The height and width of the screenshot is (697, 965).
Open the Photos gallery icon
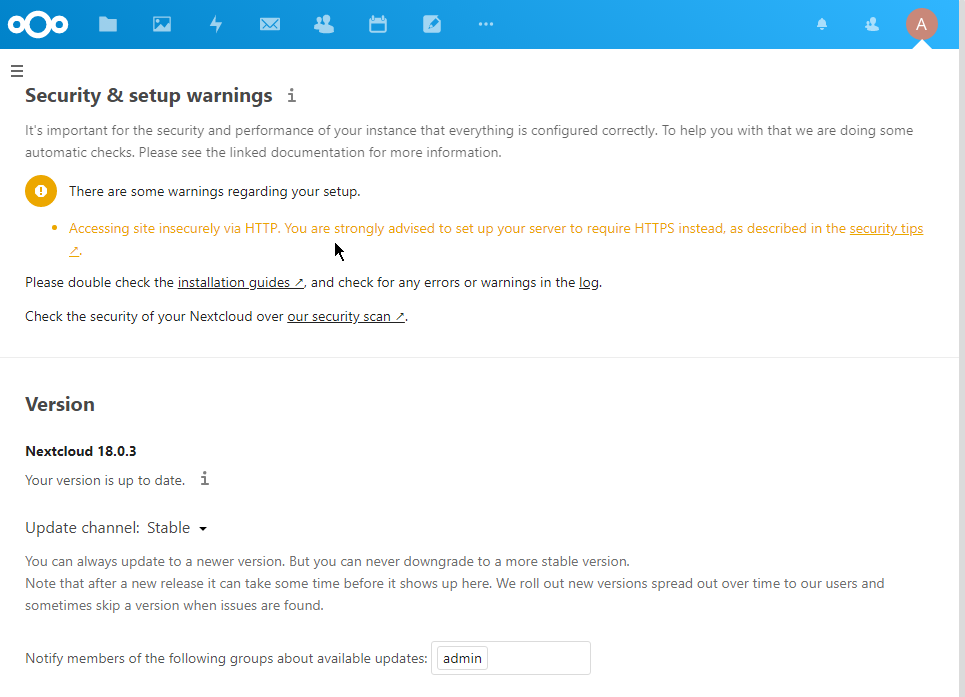pyautogui.click(x=162, y=24)
